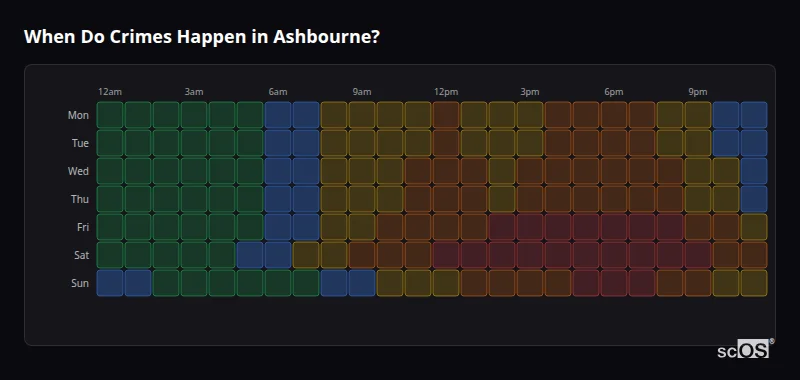
Task: Click the Friday 12pm heatmap cell
Action: [446, 227]
